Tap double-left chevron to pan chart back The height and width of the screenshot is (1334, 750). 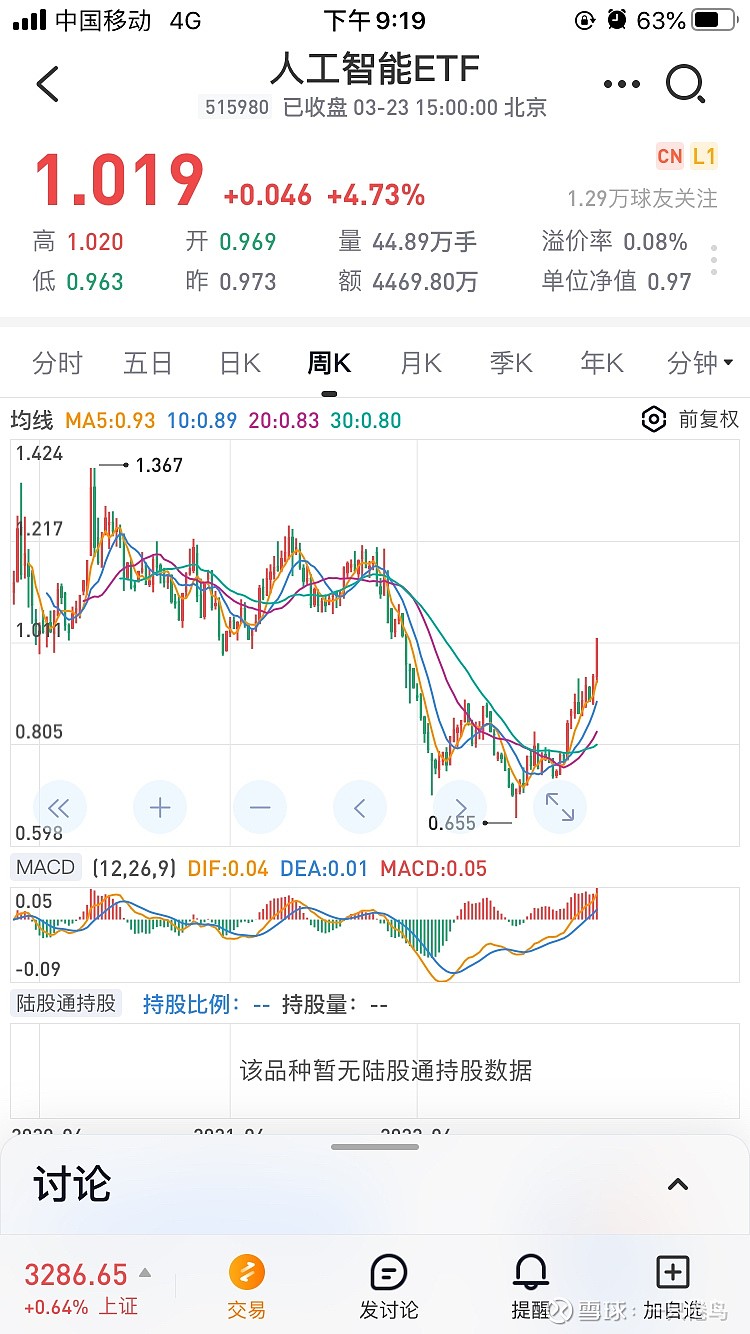click(x=60, y=807)
